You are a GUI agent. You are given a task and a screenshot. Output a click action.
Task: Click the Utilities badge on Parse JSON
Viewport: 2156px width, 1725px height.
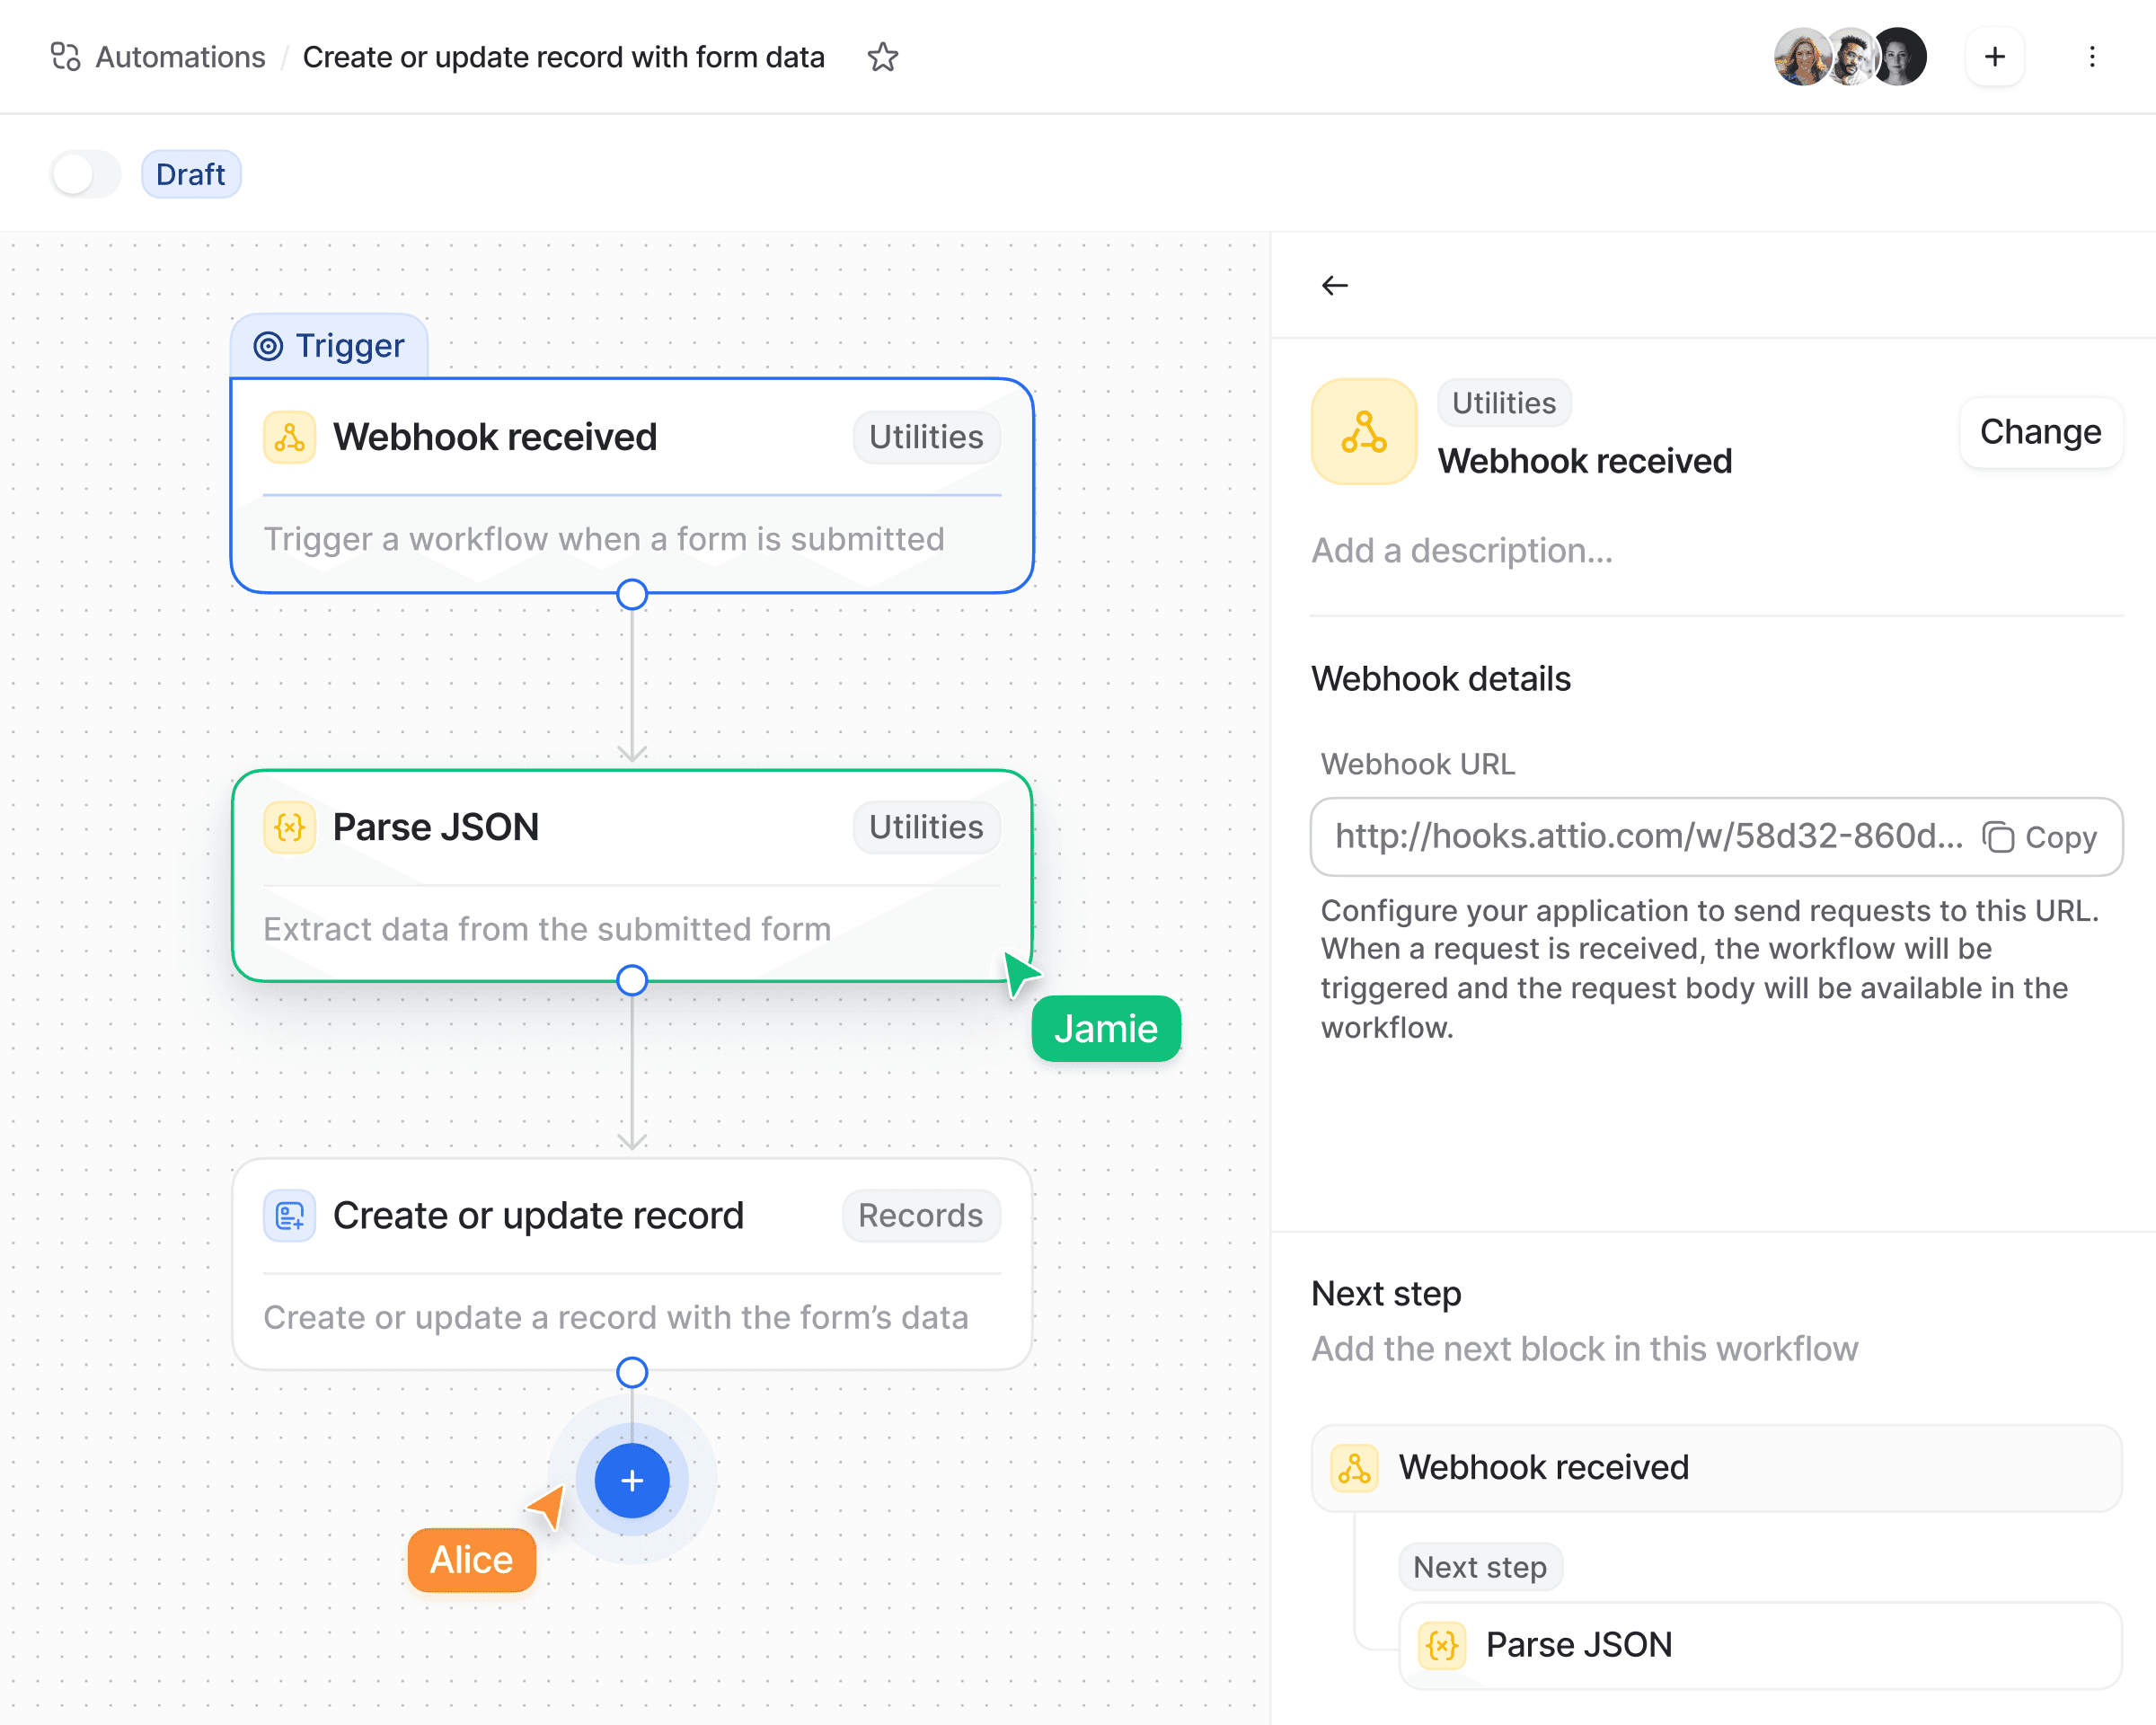tap(925, 827)
